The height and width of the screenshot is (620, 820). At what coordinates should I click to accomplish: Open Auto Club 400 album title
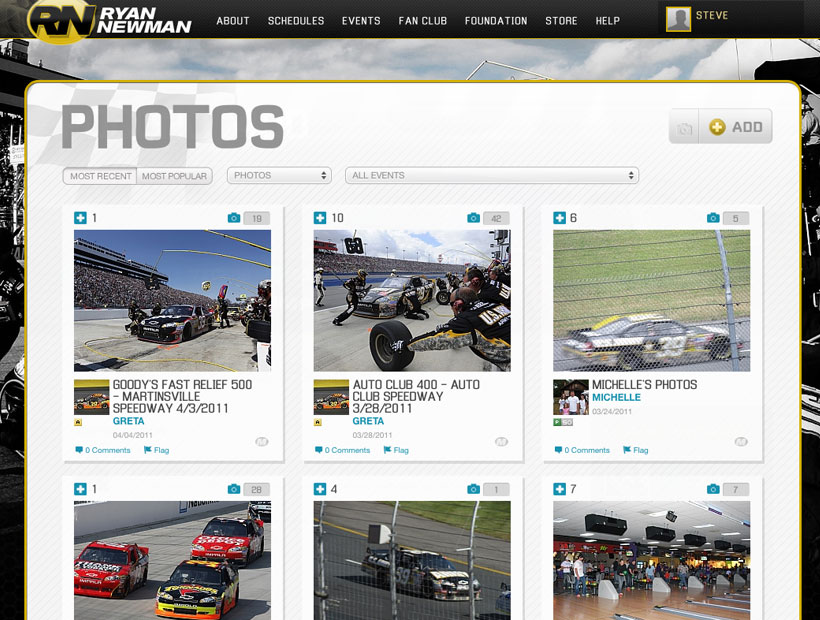[416, 396]
